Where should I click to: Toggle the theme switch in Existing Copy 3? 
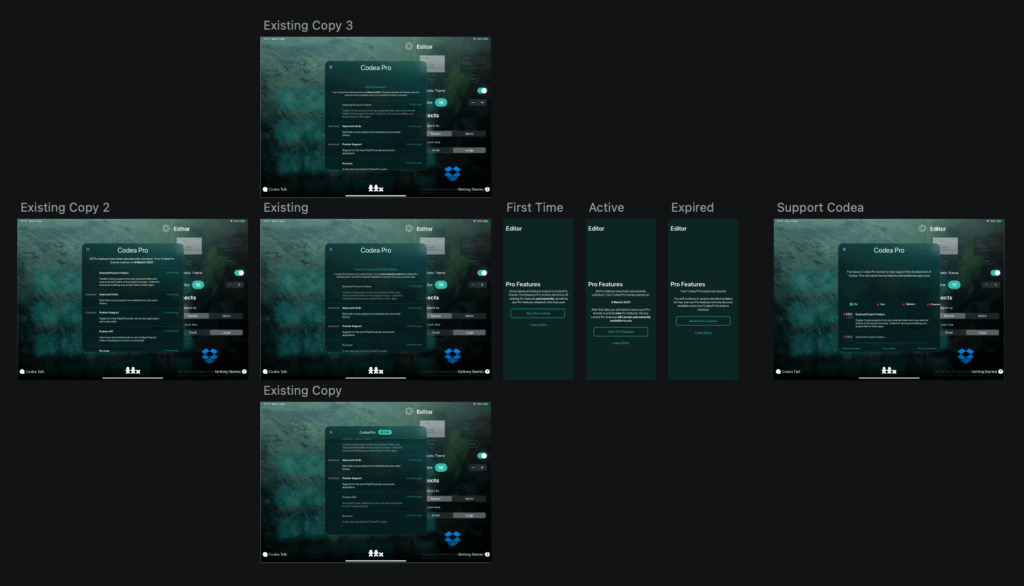pos(482,91)
